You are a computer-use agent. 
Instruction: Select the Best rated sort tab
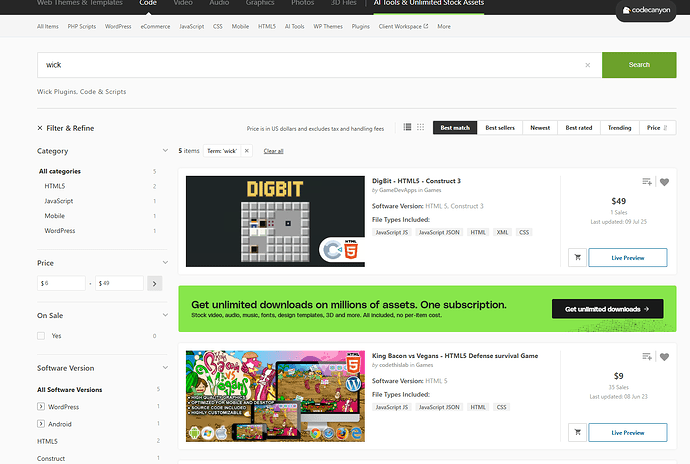coord(579,128)
